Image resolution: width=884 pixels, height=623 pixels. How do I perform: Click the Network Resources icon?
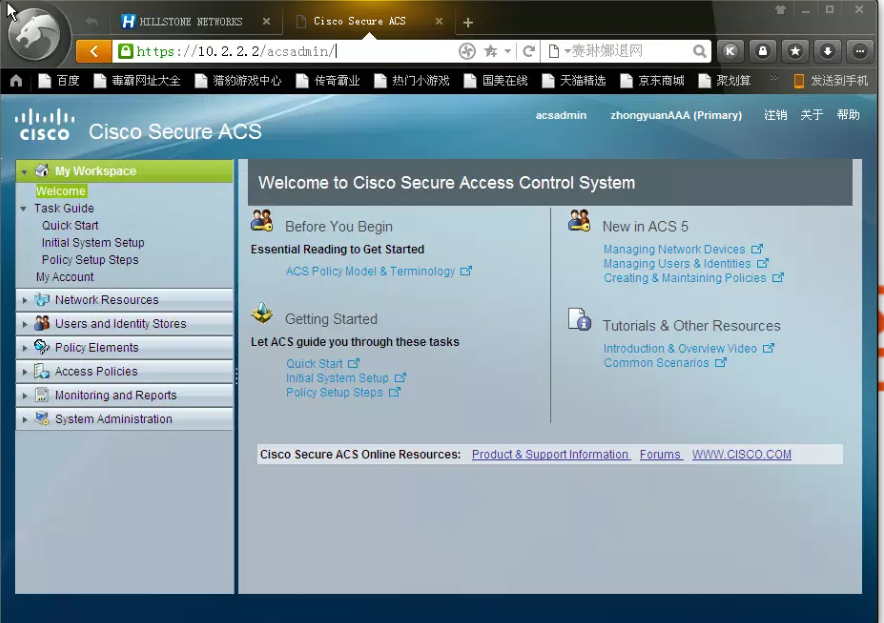42,299
